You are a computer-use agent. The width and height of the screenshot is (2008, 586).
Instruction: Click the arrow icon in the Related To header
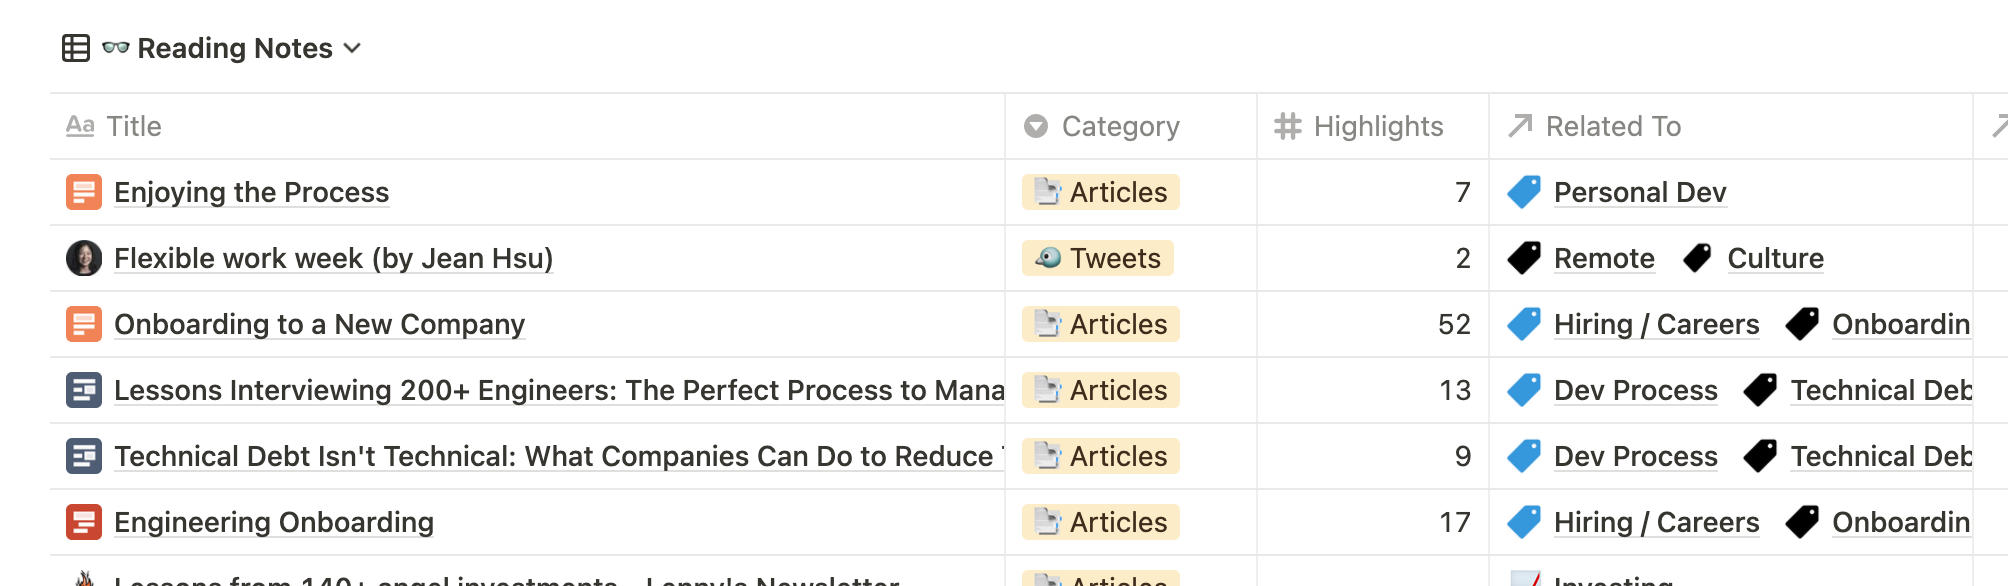click(1519, 126)
